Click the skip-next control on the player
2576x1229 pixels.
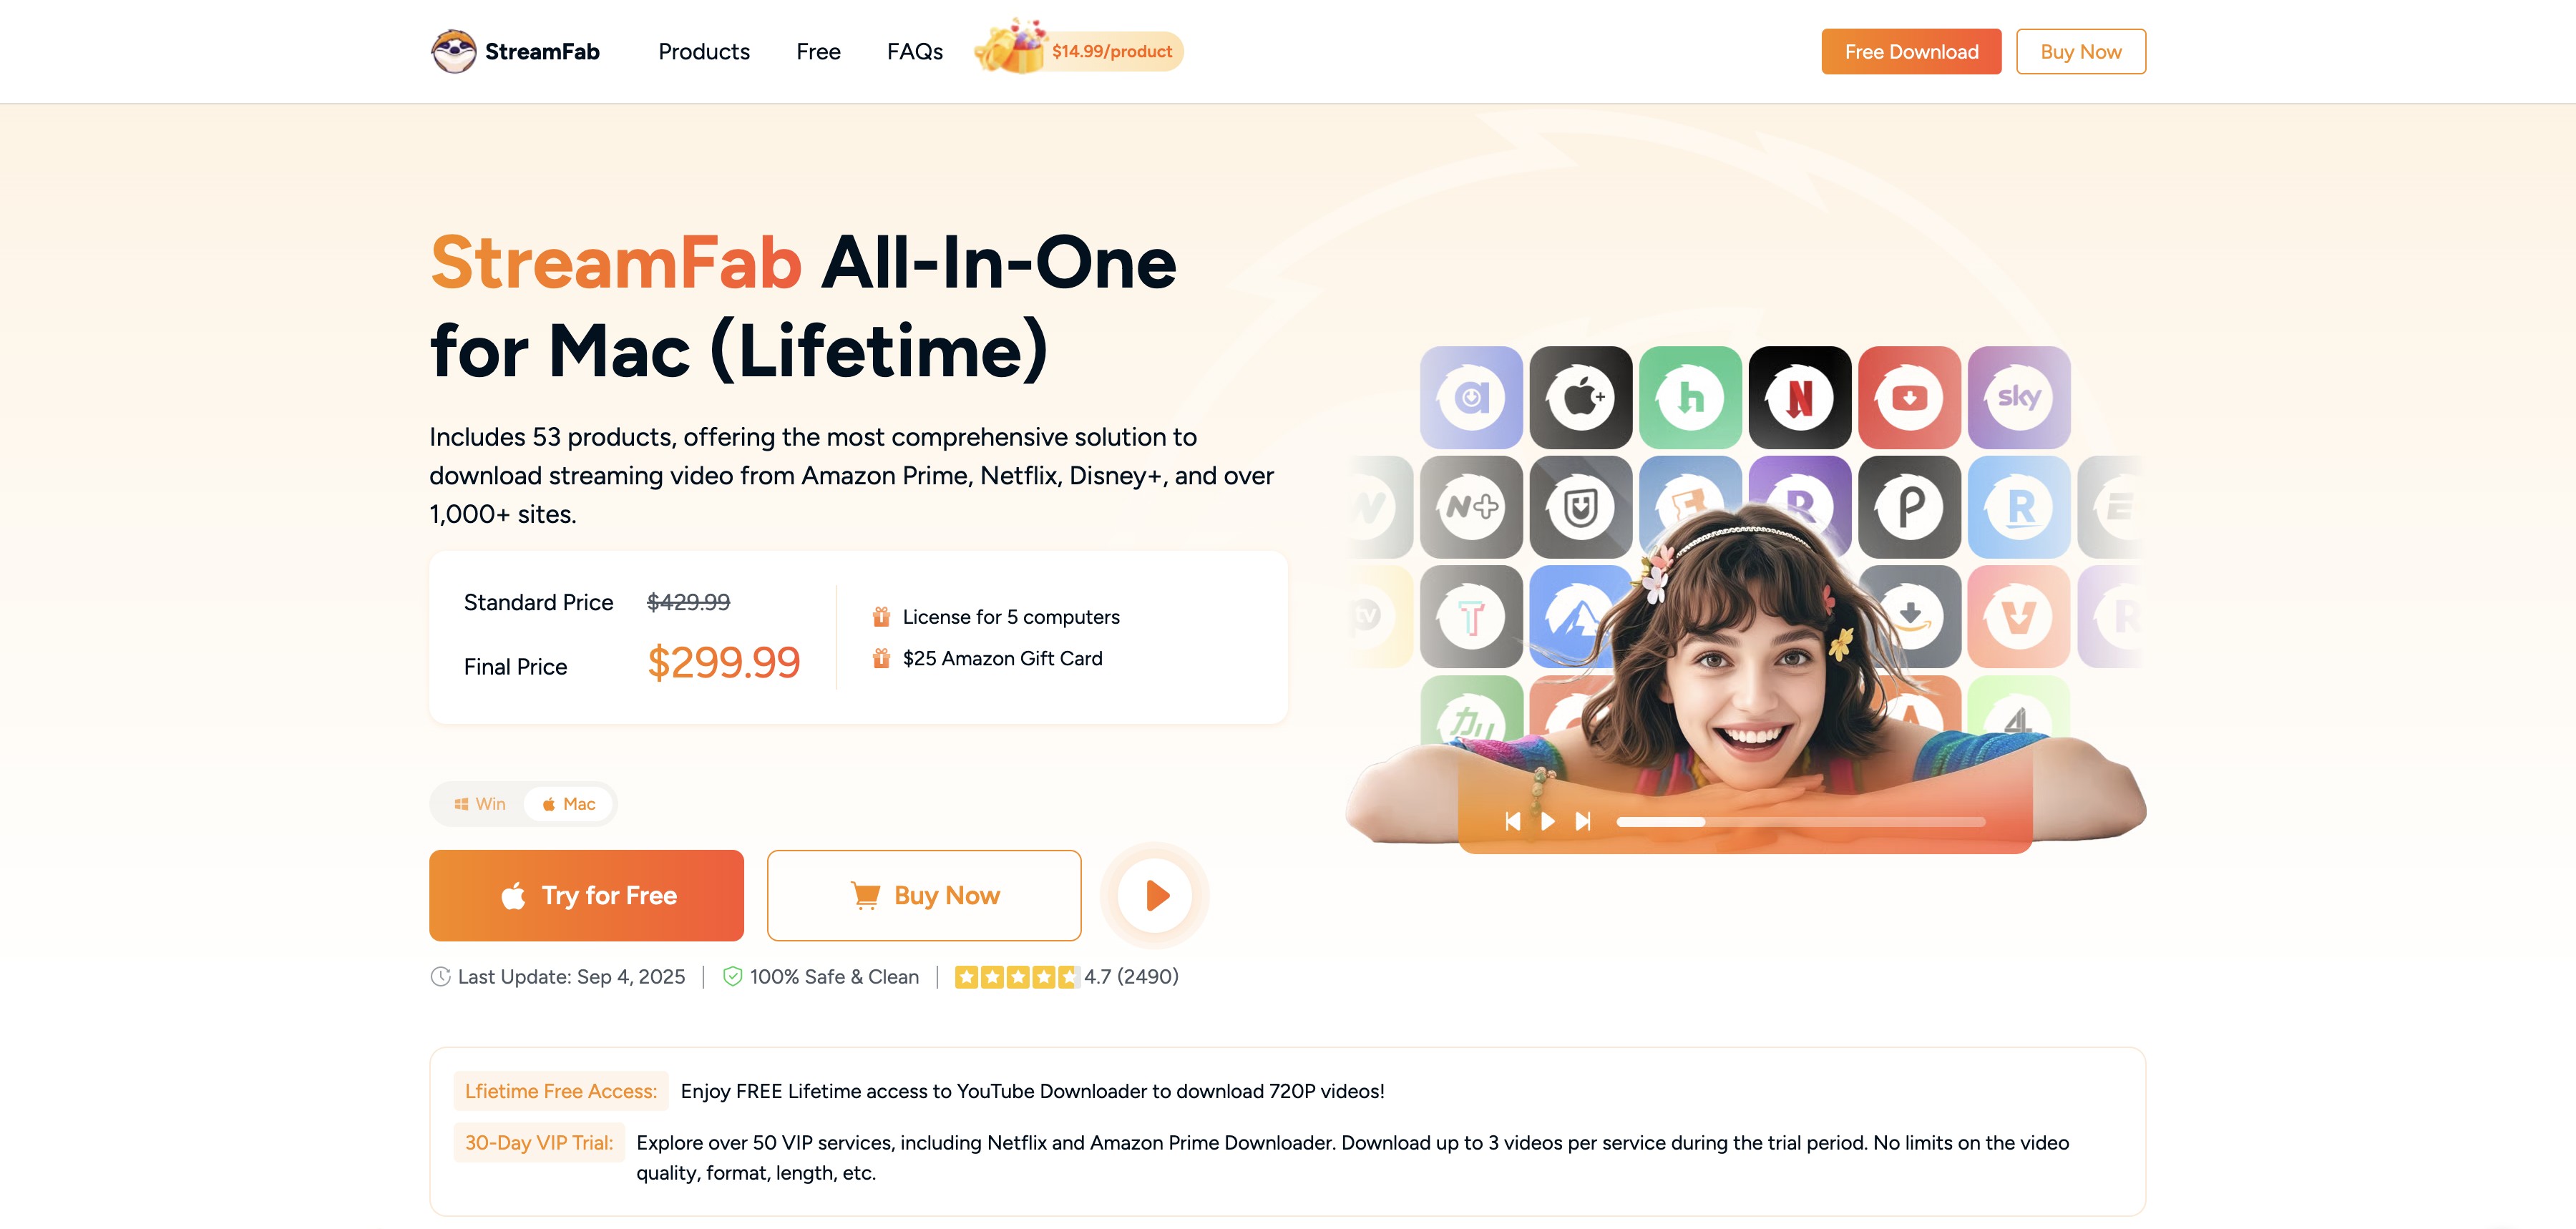tap(1583, 822)
